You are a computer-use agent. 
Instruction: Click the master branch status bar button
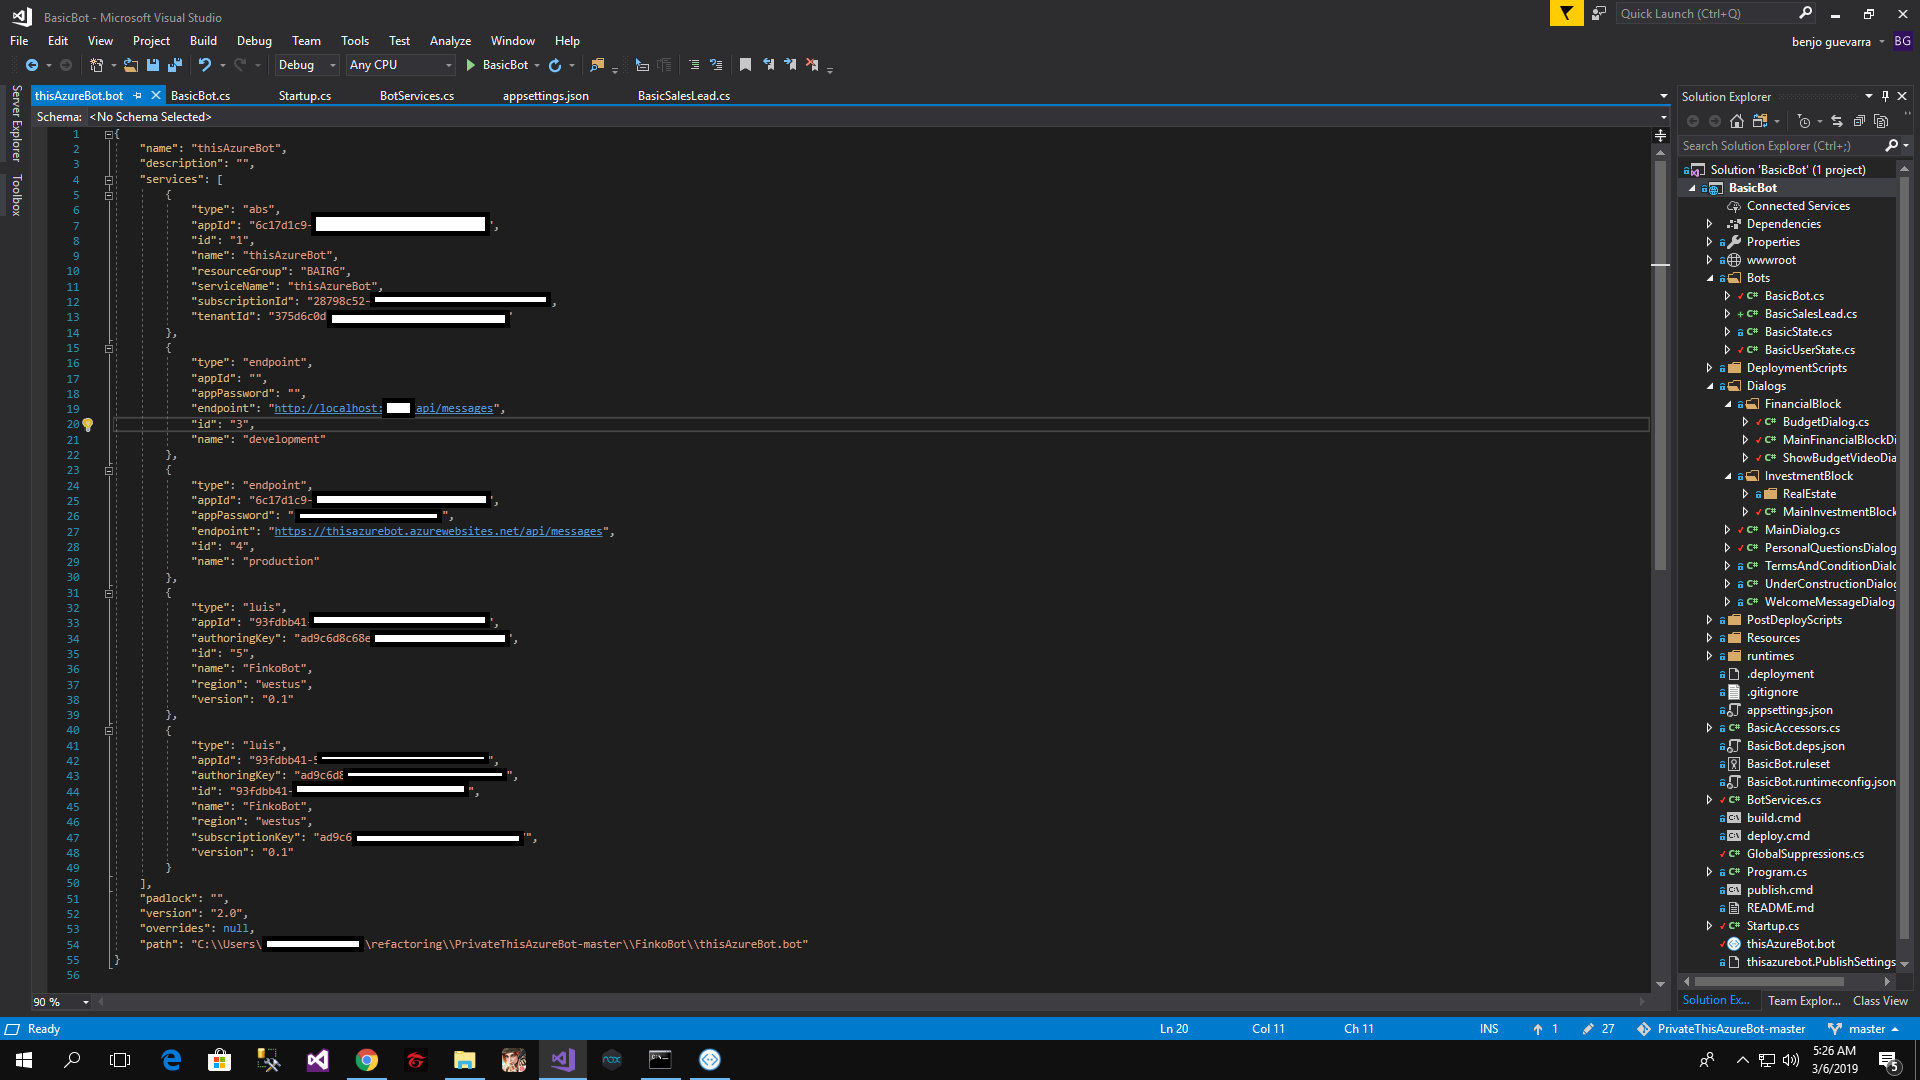(x=1865, y=1029)
